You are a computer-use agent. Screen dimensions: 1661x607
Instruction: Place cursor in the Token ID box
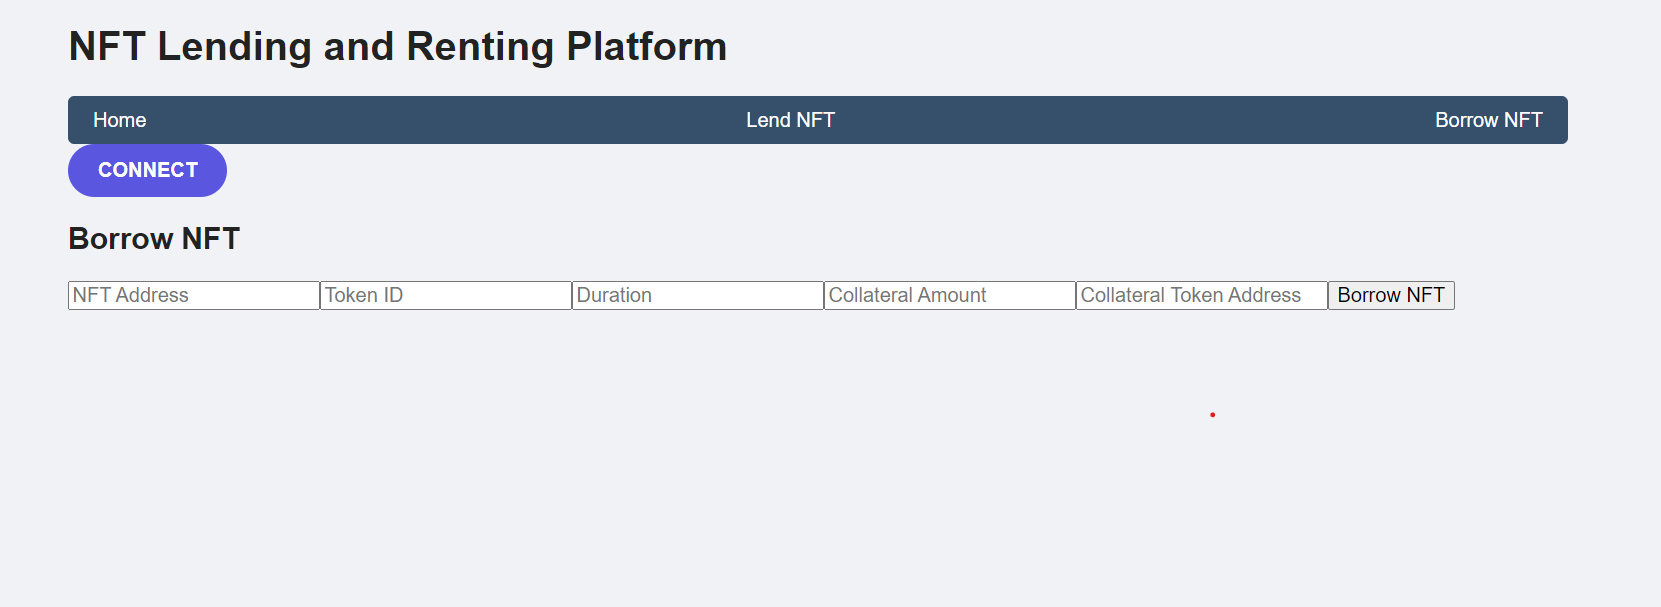pyautogui.click(x=444, y=294)
